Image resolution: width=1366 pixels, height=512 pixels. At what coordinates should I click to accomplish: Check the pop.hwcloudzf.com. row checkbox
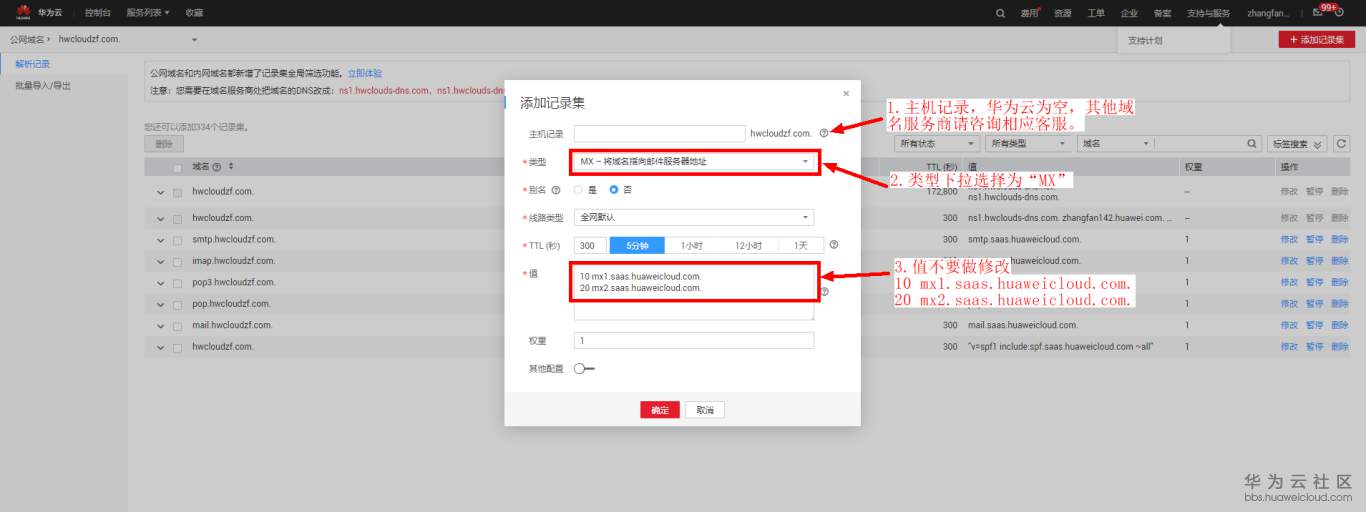pos(178,304)
